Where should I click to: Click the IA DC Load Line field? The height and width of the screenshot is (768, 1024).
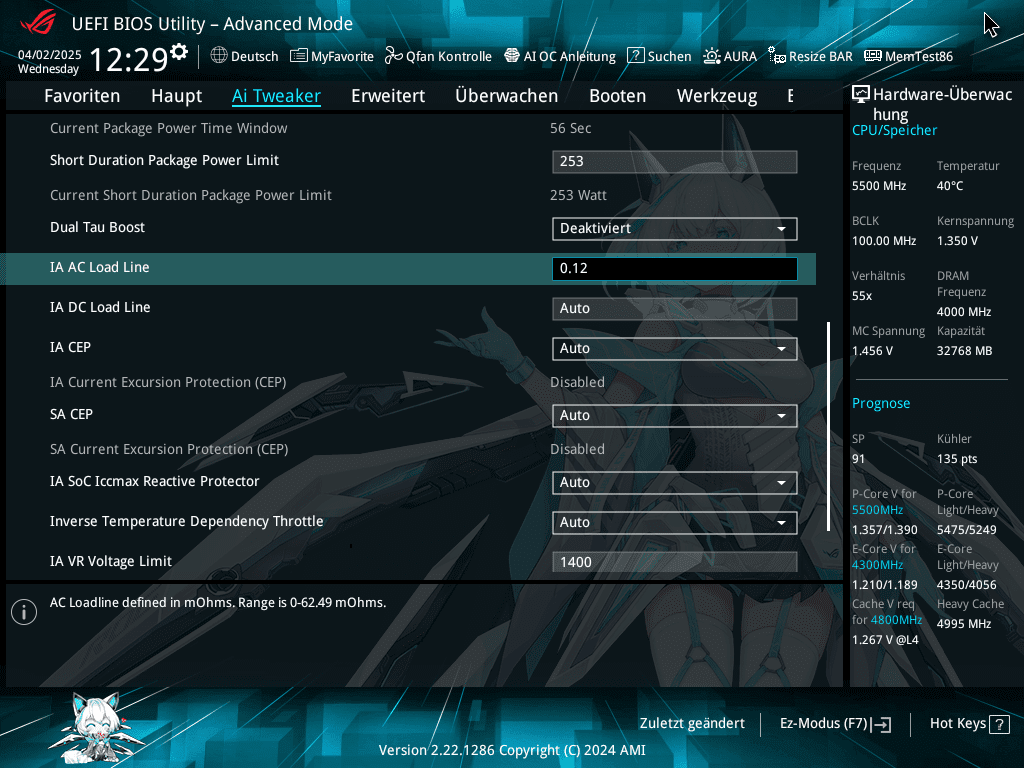coord(675,308)
